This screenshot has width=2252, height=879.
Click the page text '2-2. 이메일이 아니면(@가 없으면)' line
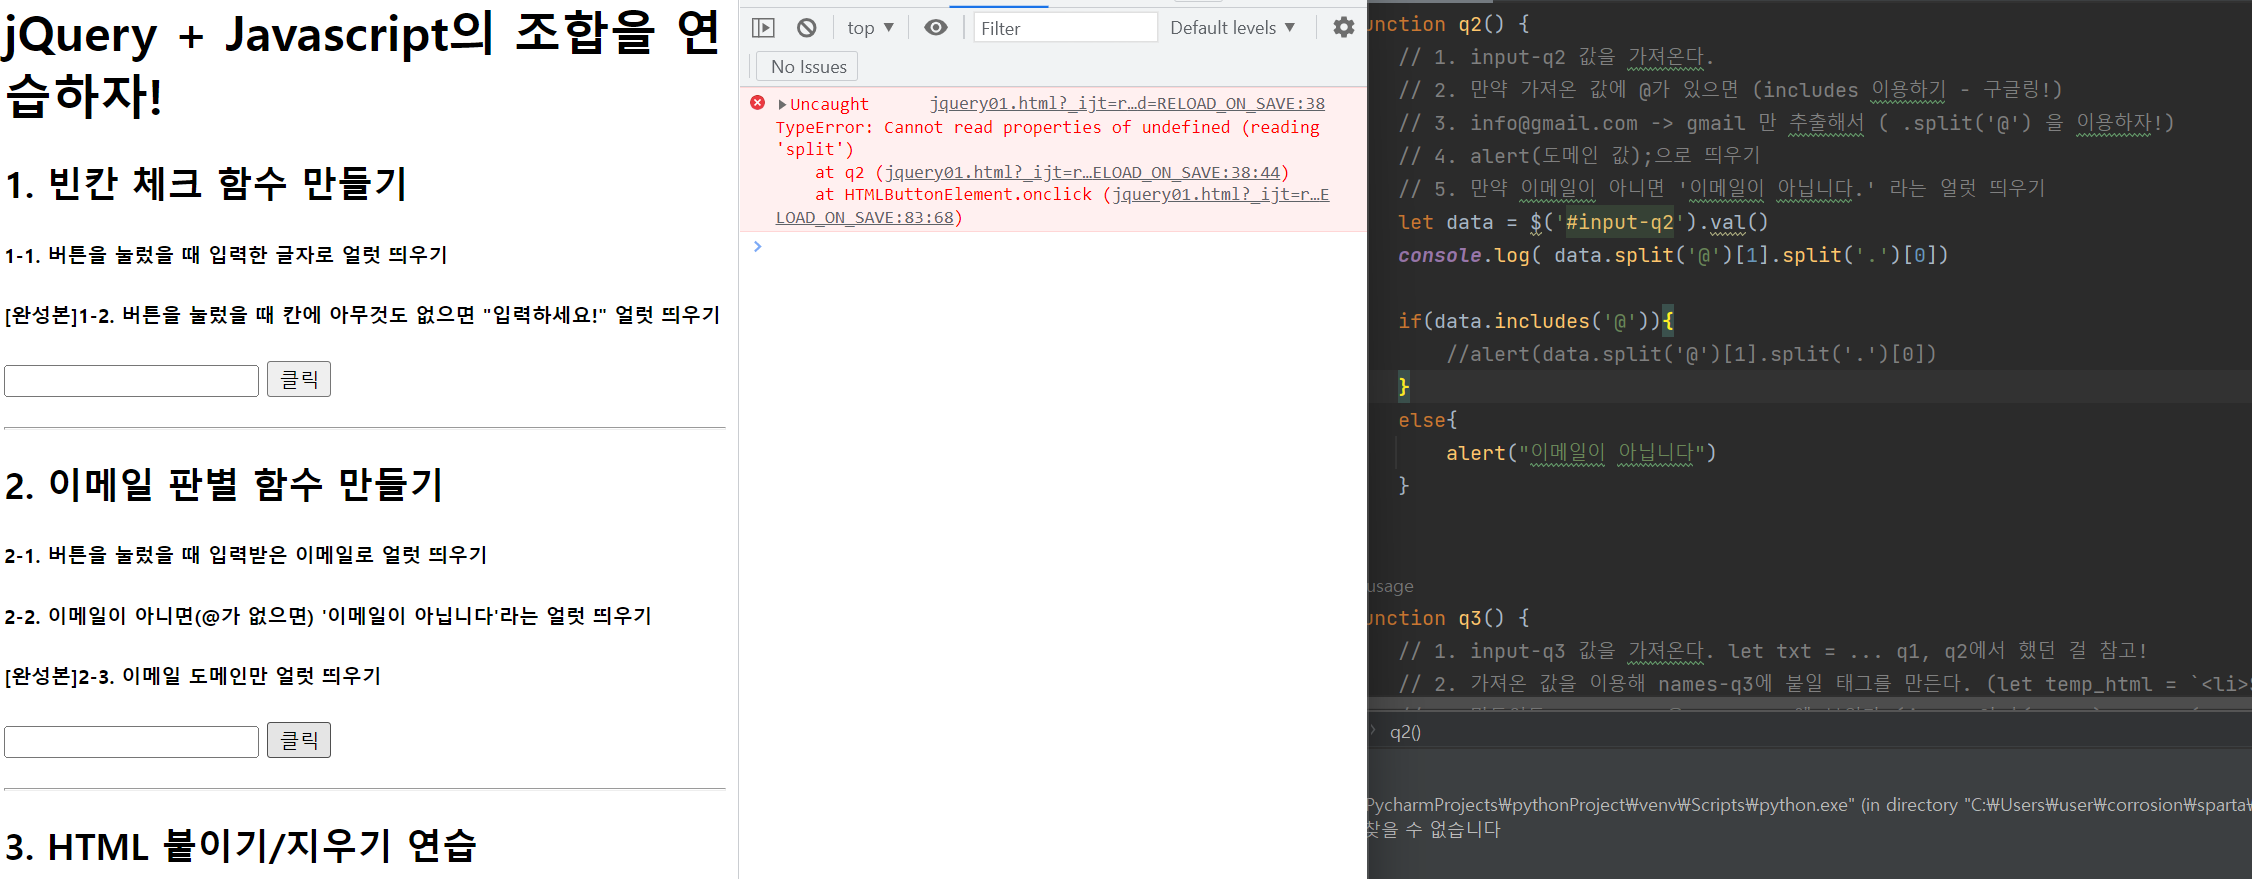tap(328, 616)
